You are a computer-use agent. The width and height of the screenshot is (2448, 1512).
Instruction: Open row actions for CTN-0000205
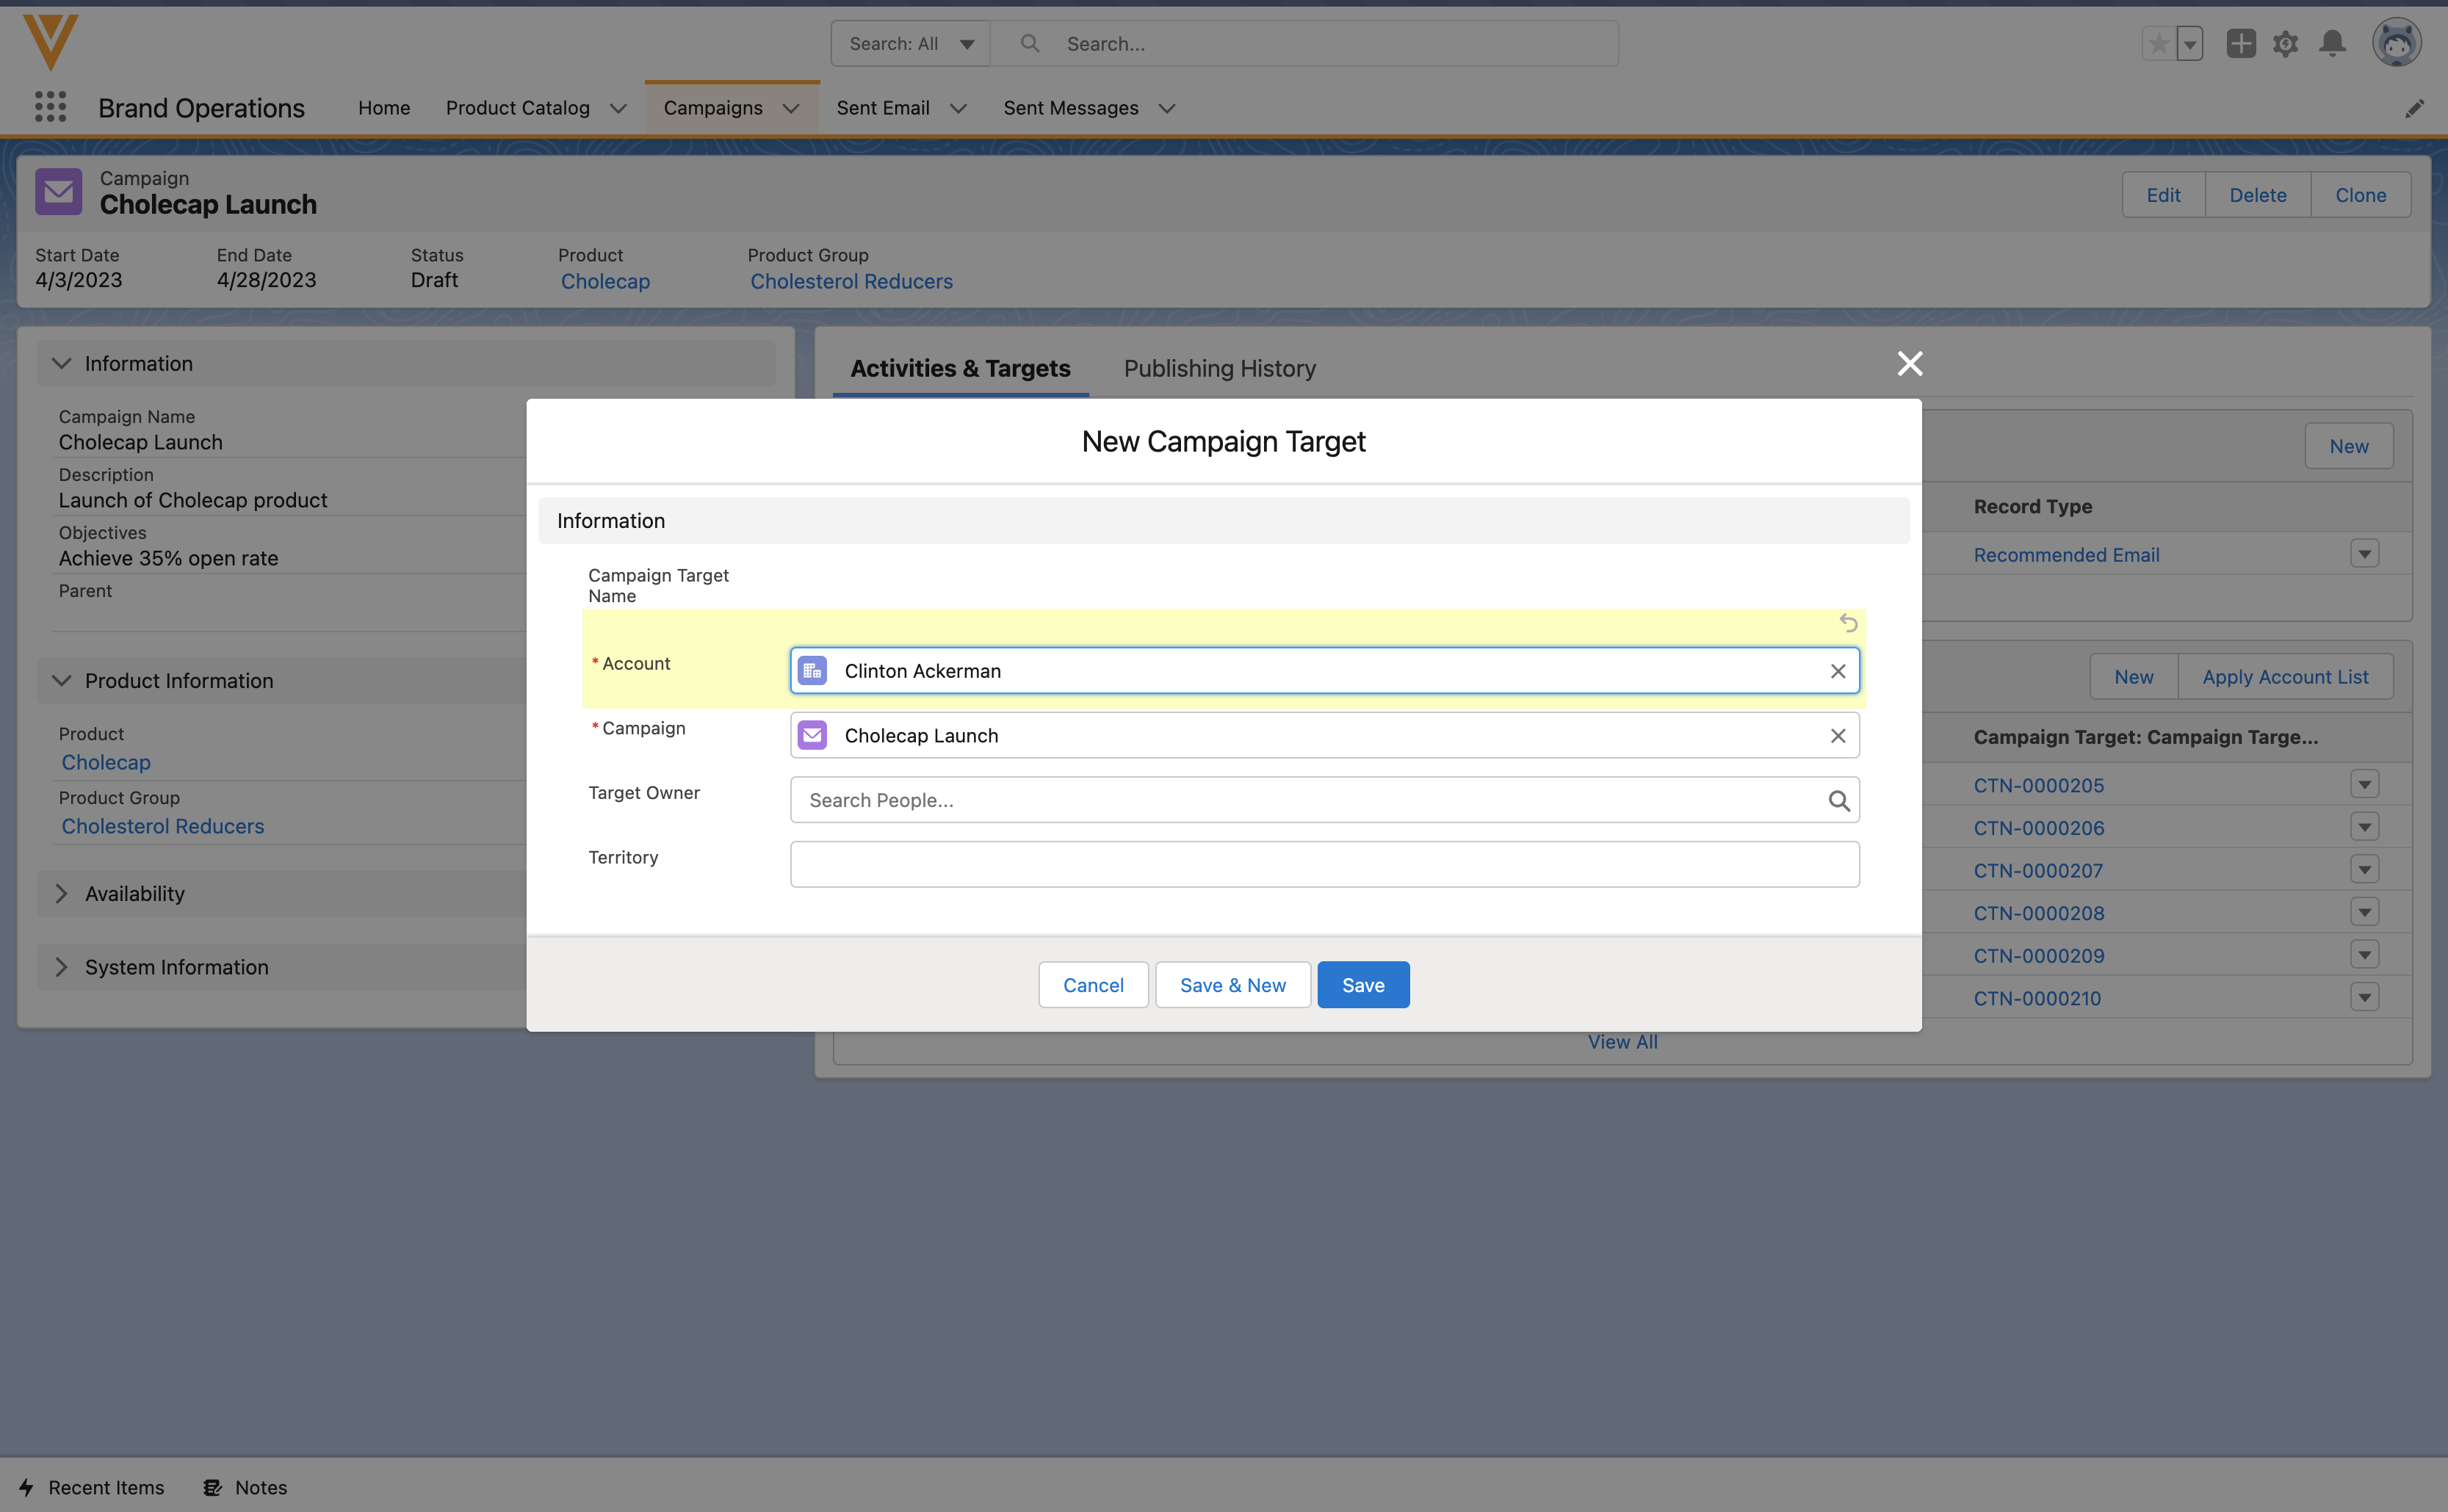pyautogui.click(x=2364, y=784)
